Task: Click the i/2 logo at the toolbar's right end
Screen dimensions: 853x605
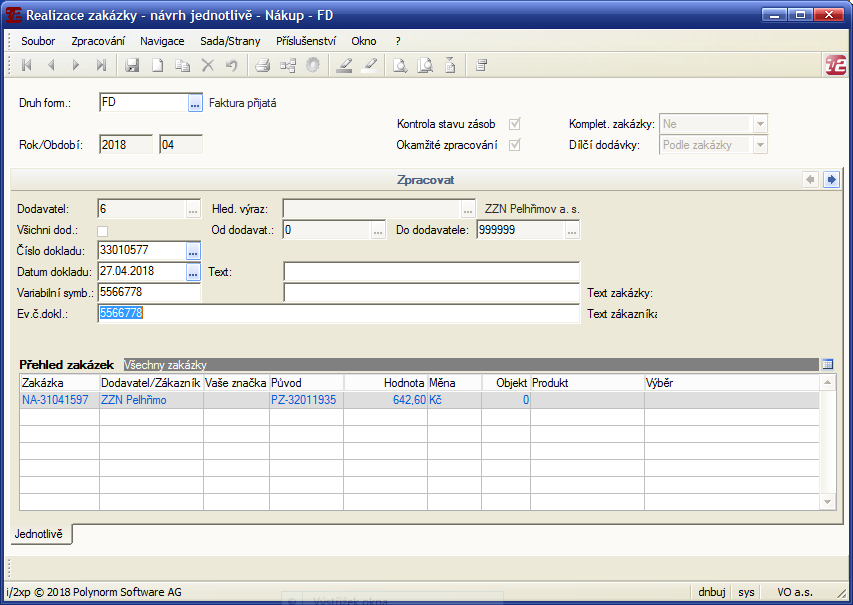Action: pyautogui.click(x=836, y=65)
